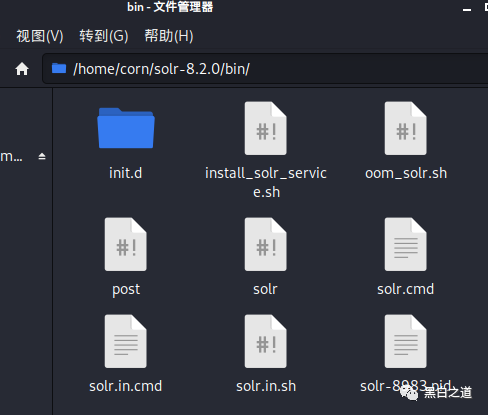Click the init.d folder name label
The width and height of the screenshot is (488, 415).
click(x=126, y=173)
